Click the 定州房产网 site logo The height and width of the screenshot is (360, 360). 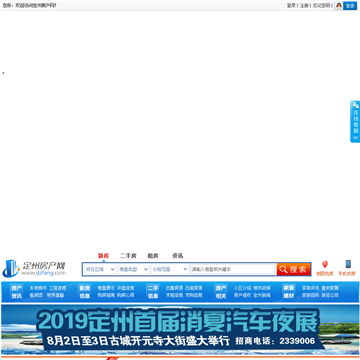click(x=34, y=269)
